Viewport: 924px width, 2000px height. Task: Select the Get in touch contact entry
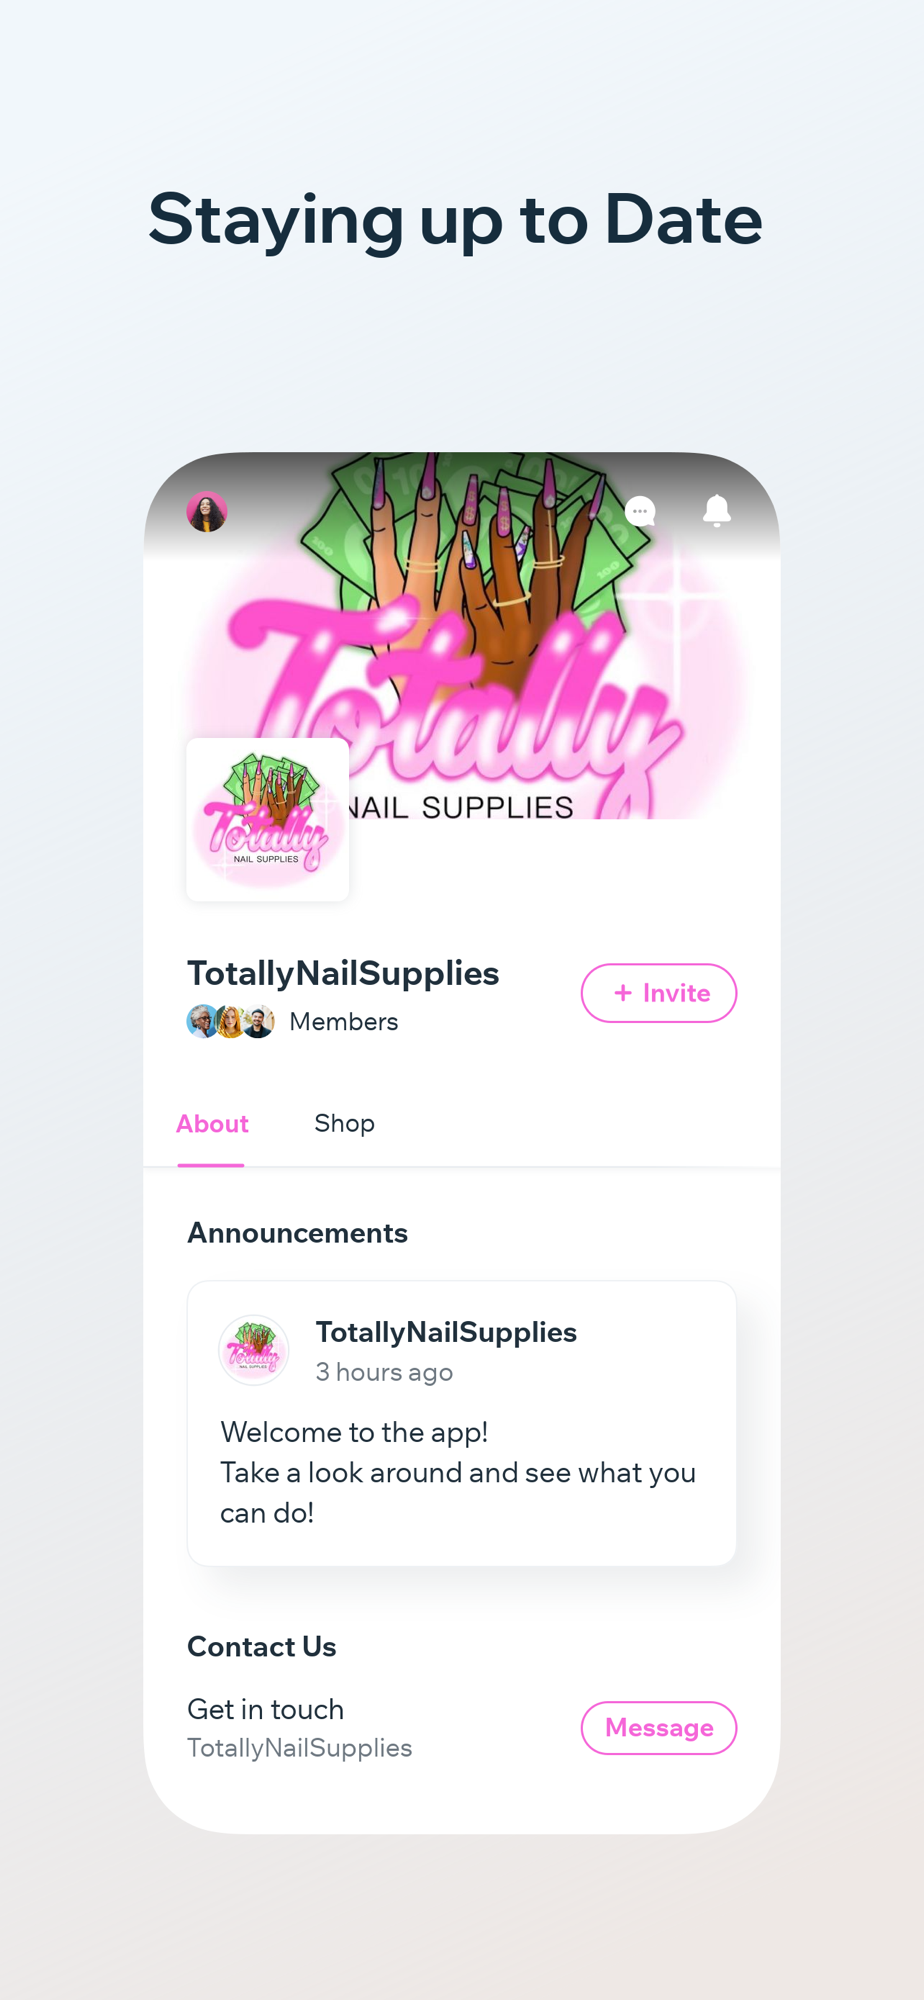[x=300, y=1728]
